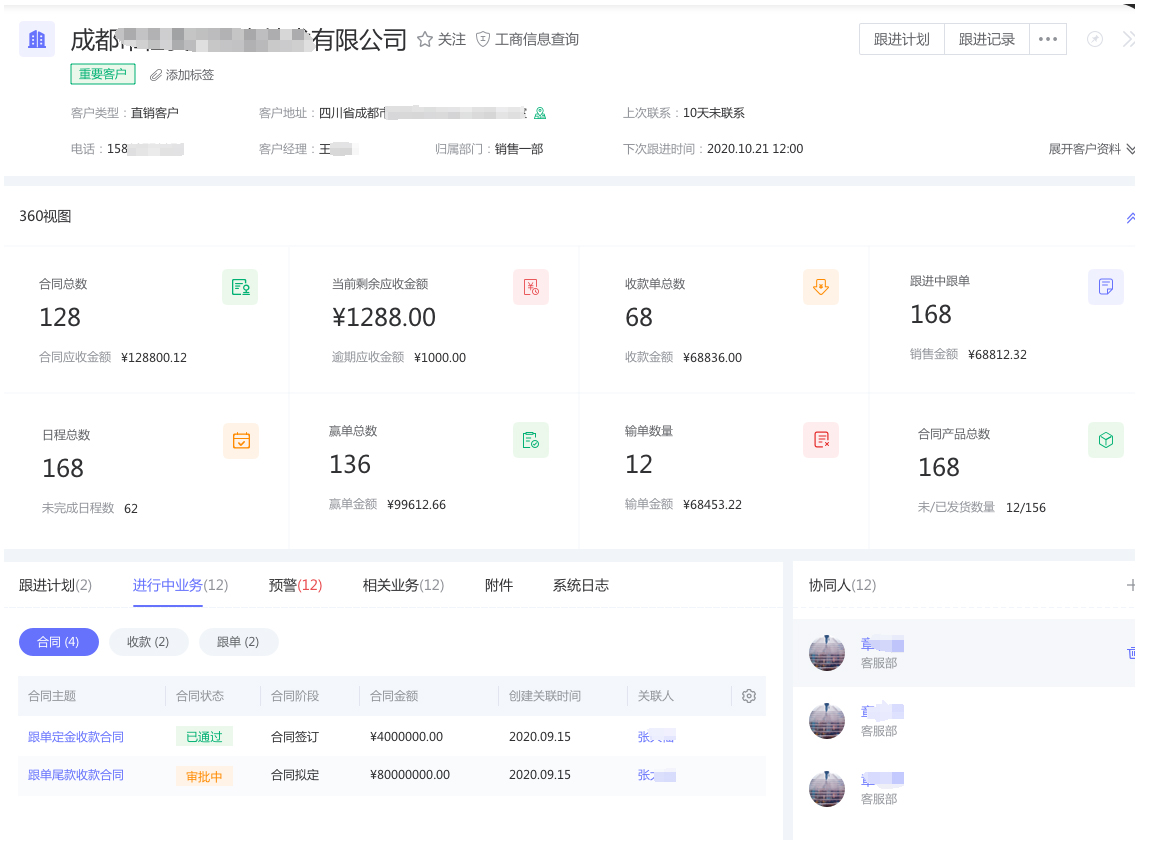Click the 跟进中跟单 card icon

coord(1106,287)
